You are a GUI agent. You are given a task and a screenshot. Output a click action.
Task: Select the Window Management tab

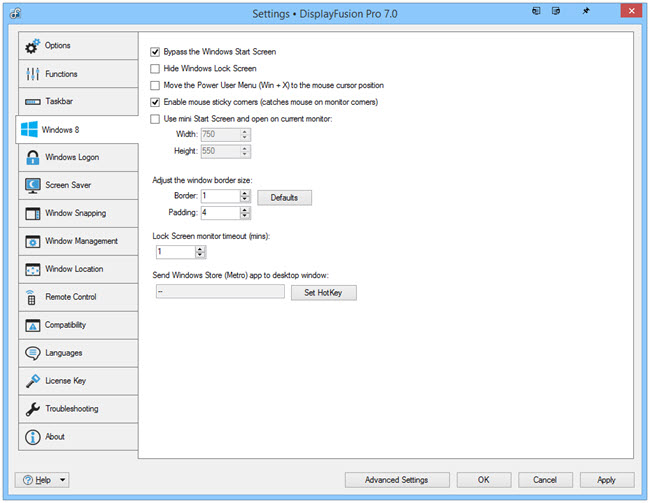point(78,241)
